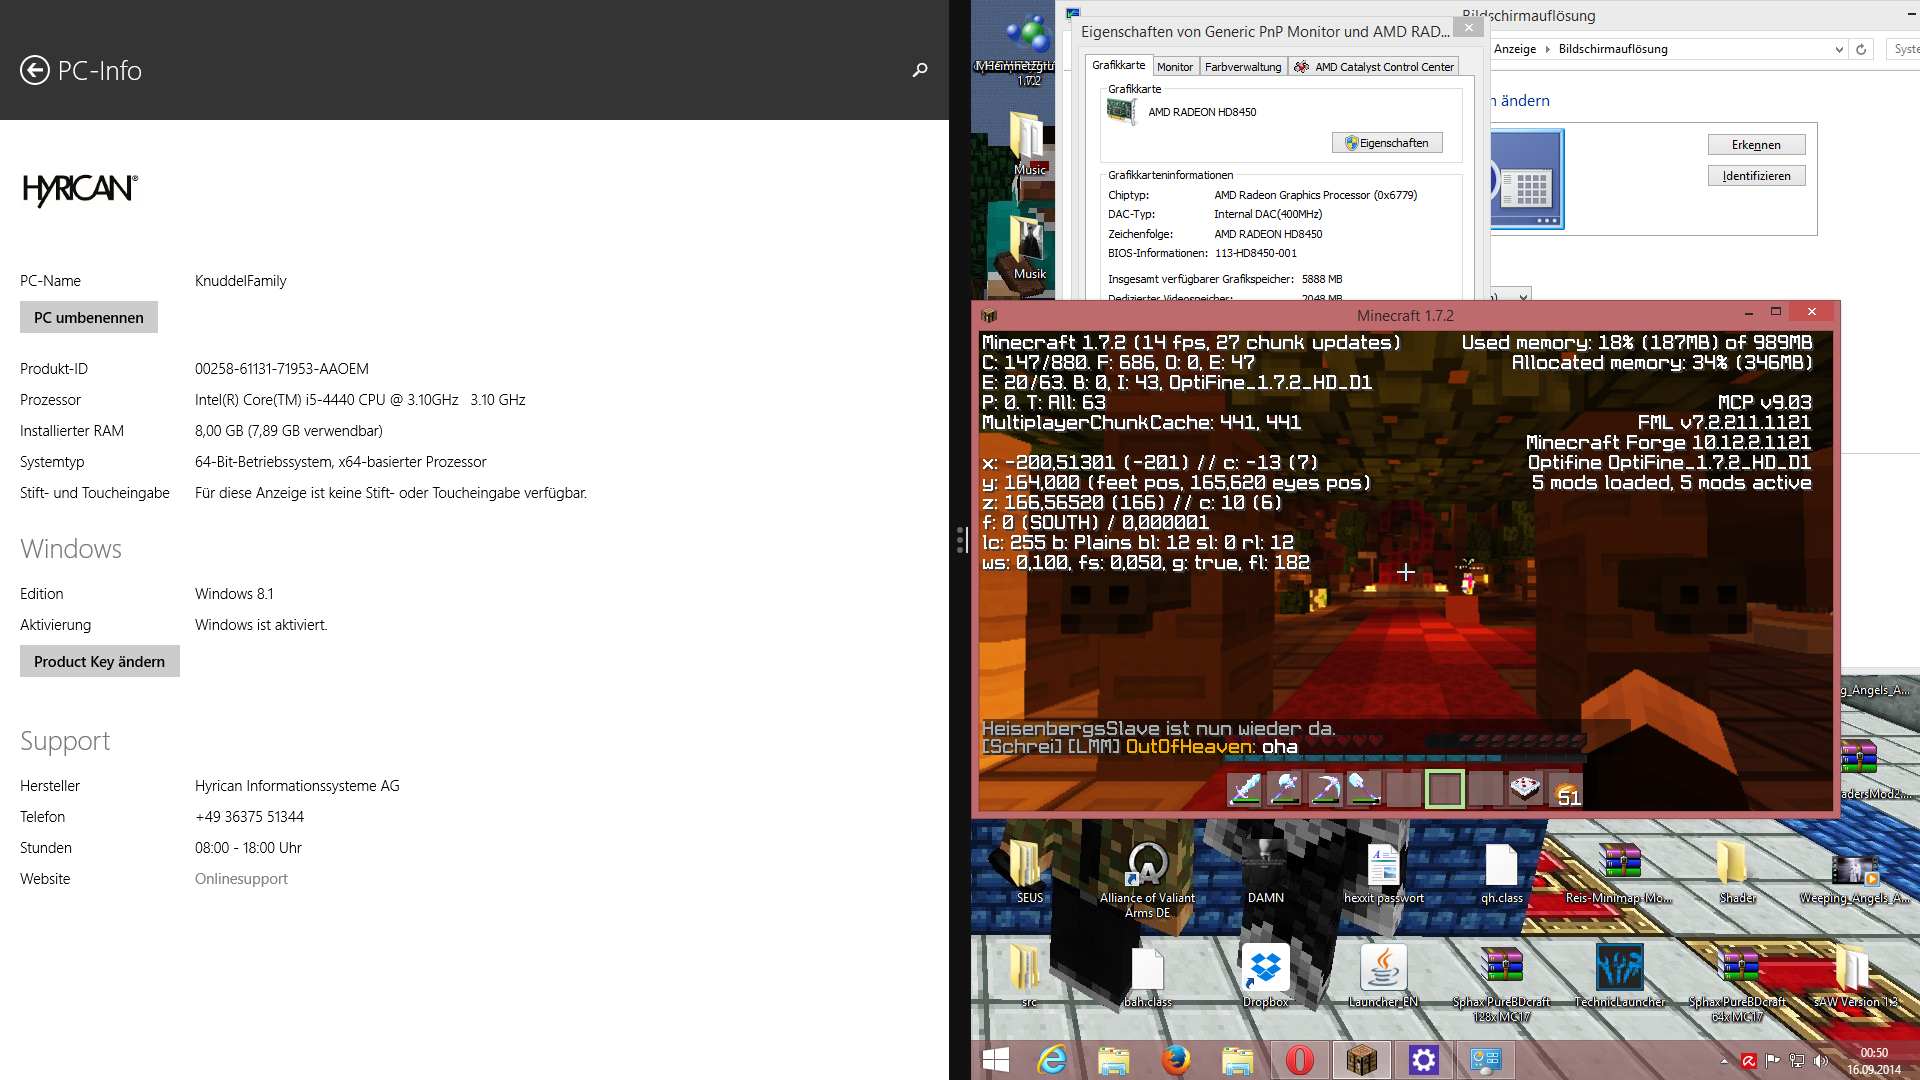The height and width of the screenshot is (1080, 1920).
Task: Select the highlighted empty hotbar slot
Action: [1445, 789]
